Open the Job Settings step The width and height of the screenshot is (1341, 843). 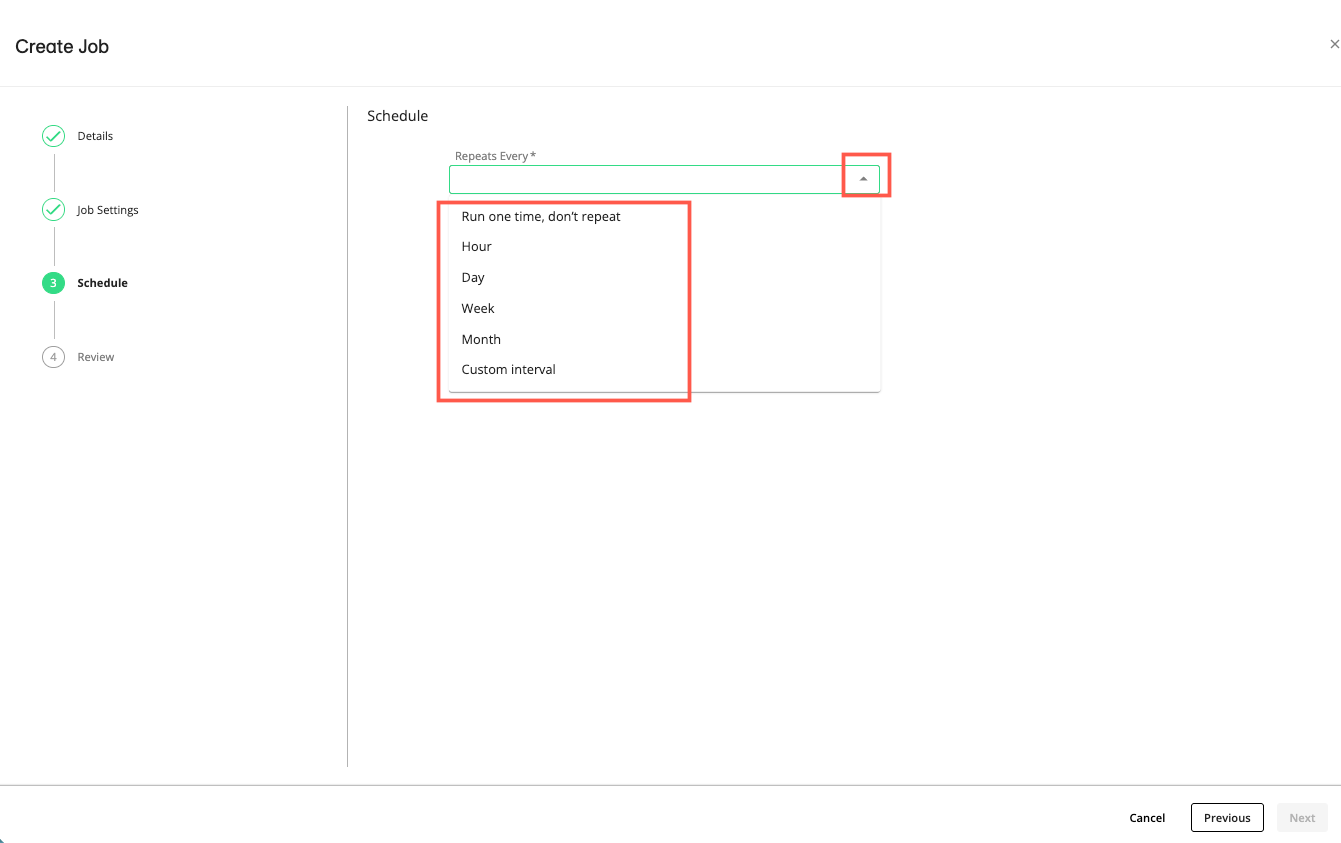(108, 210)
